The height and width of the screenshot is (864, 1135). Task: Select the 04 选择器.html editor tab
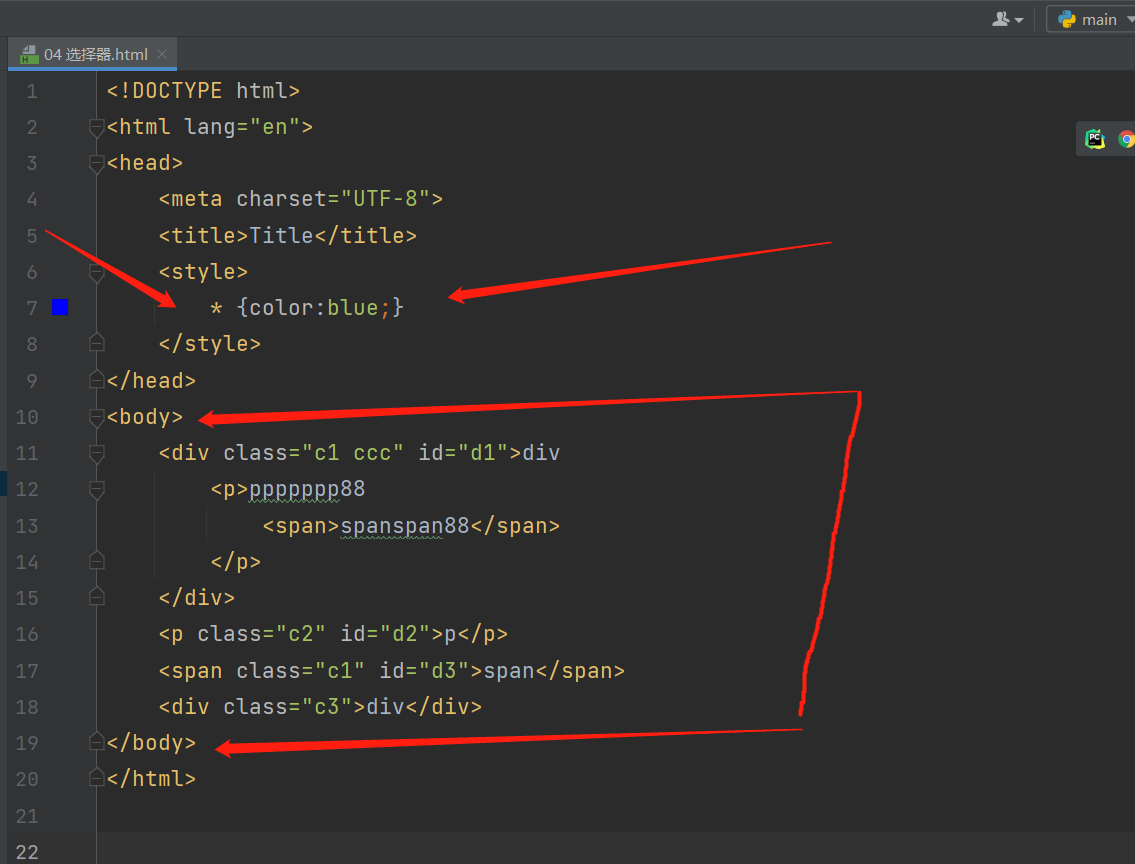pyautogui.click(x=93, y=54)
